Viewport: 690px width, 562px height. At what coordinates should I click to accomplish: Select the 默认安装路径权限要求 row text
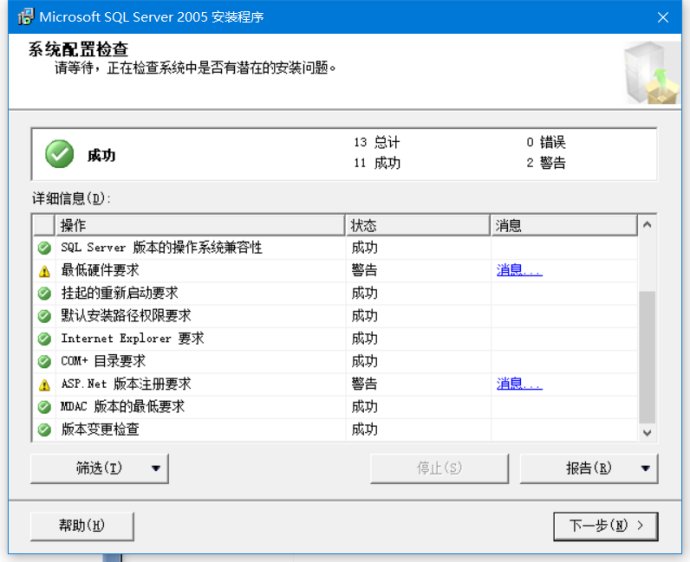[x=126, y=316]
